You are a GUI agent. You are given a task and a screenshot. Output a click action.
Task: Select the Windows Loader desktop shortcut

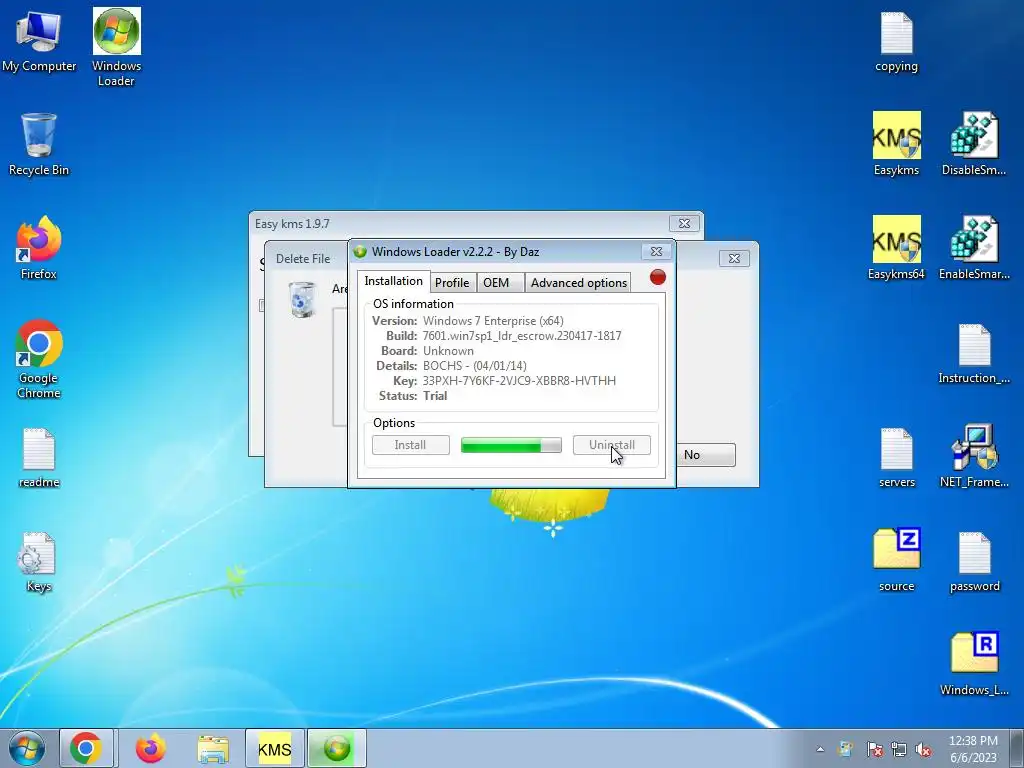coord(116,47)
